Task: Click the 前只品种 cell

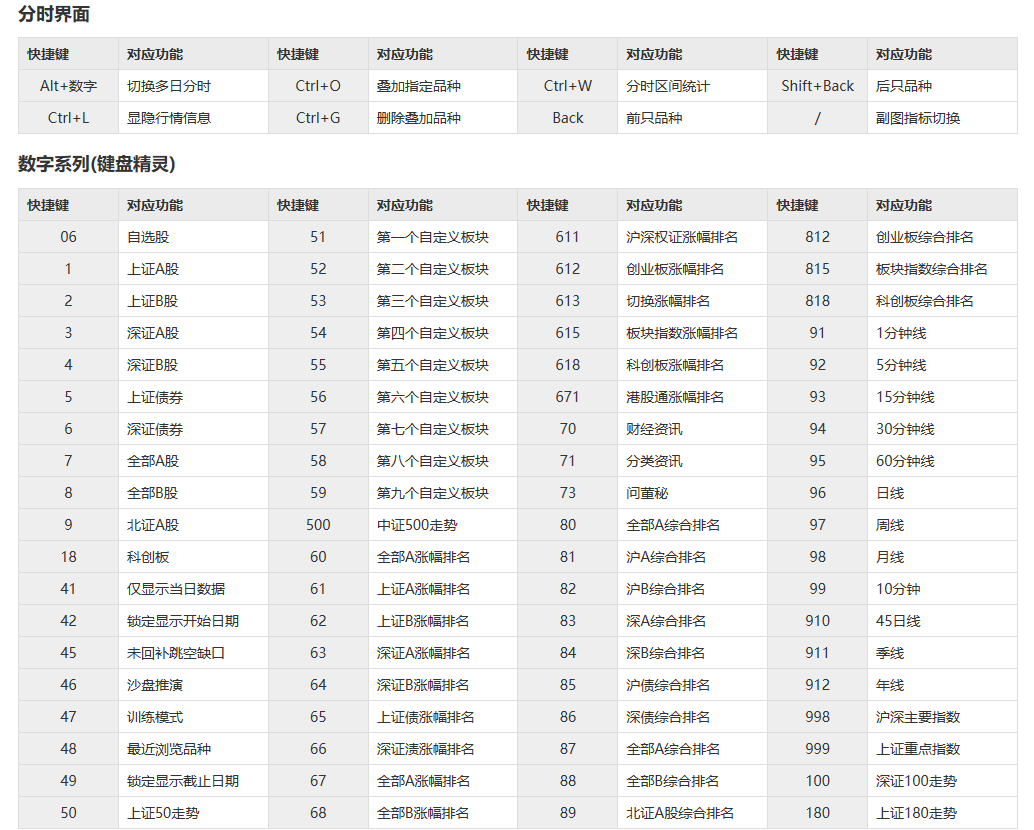Action: coord(692,118)
